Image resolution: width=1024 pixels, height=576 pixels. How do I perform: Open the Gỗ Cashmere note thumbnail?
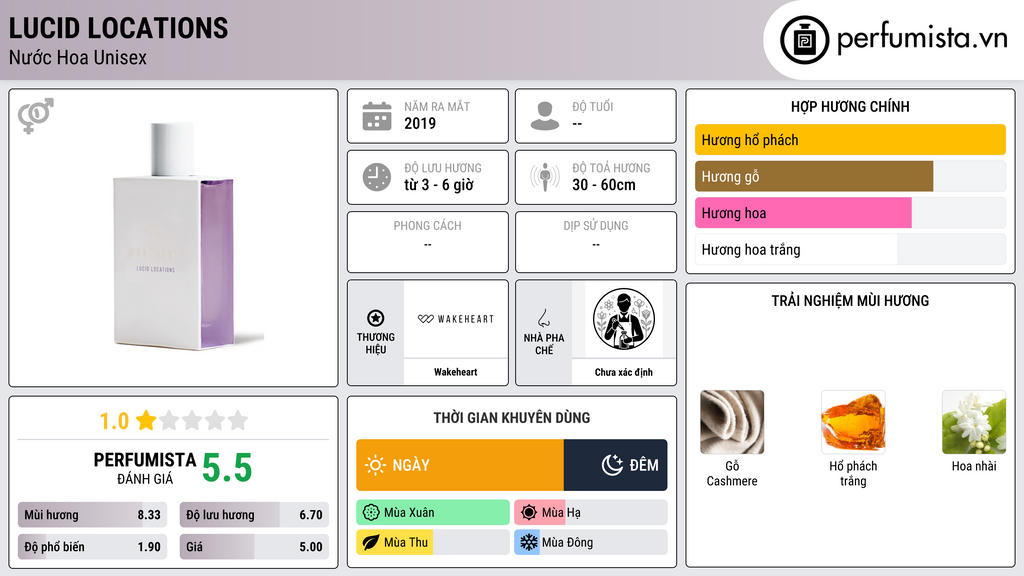732,422
